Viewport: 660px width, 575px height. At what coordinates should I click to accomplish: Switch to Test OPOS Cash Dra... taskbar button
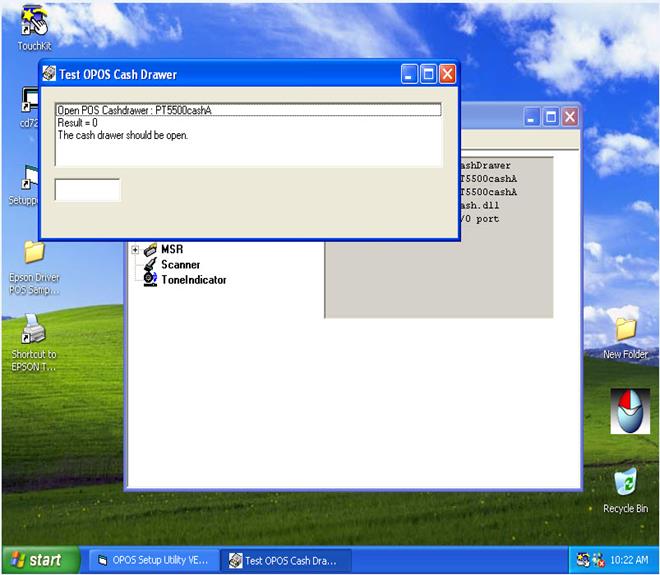(286, 560)
